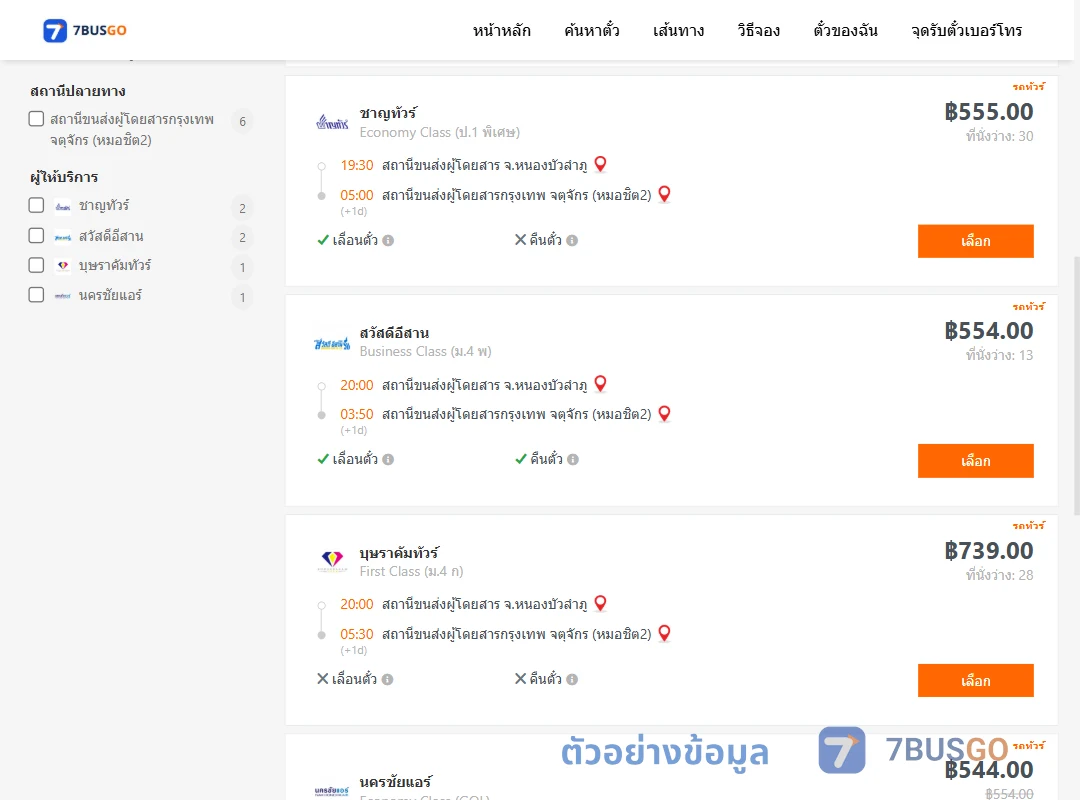Click the page vertical scrollbar
Viewport: 1080px width, 800px height.
pyautogui.click(x=1077, y=386)
